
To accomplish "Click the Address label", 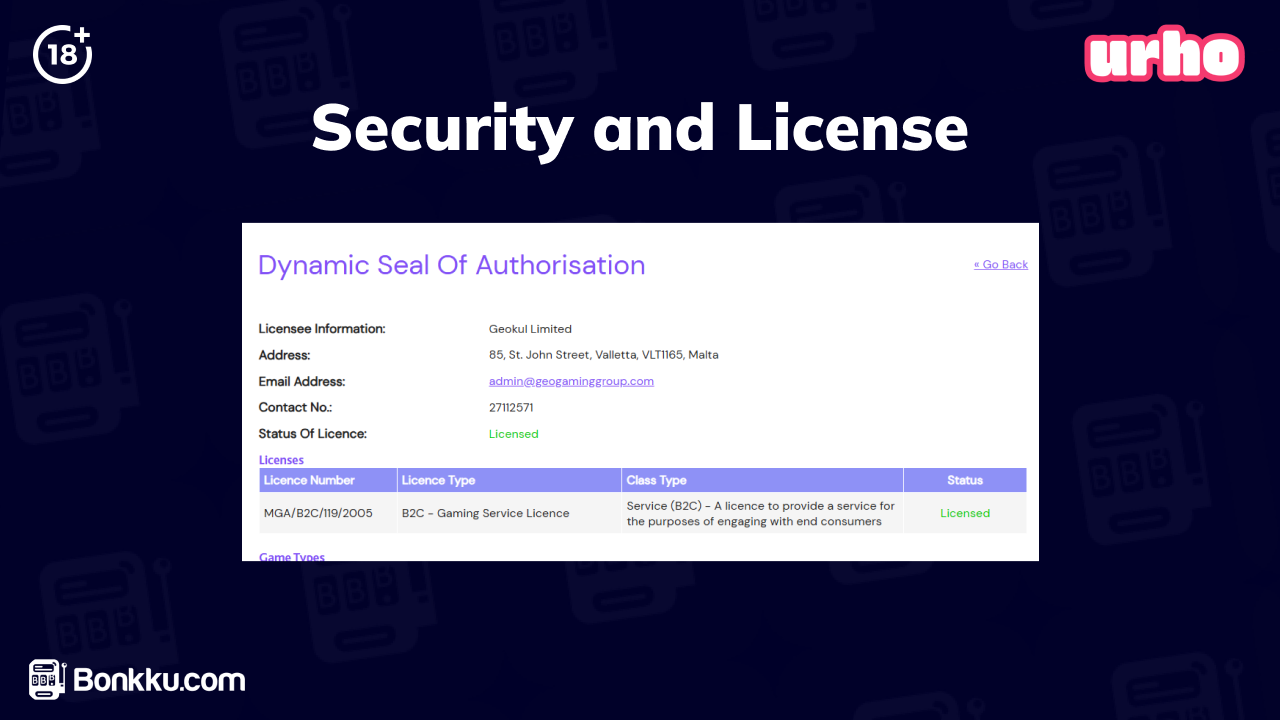I will click(285, 355).
